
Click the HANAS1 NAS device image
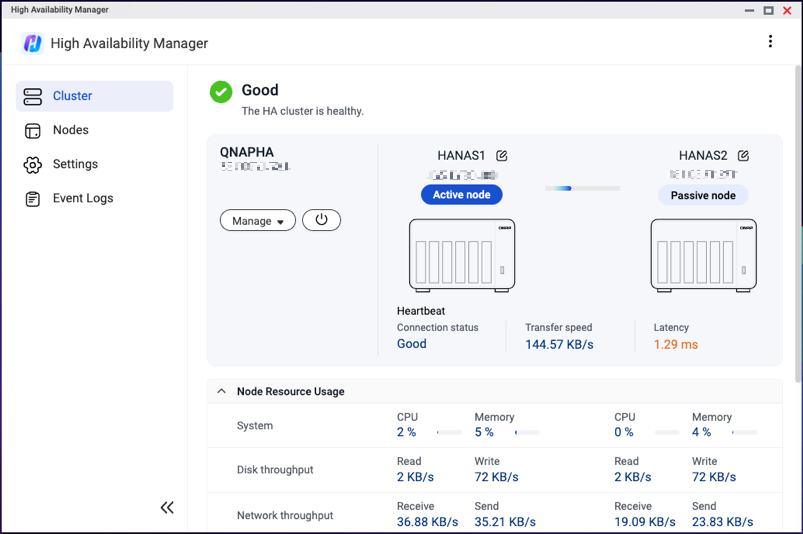click(462, 255)
